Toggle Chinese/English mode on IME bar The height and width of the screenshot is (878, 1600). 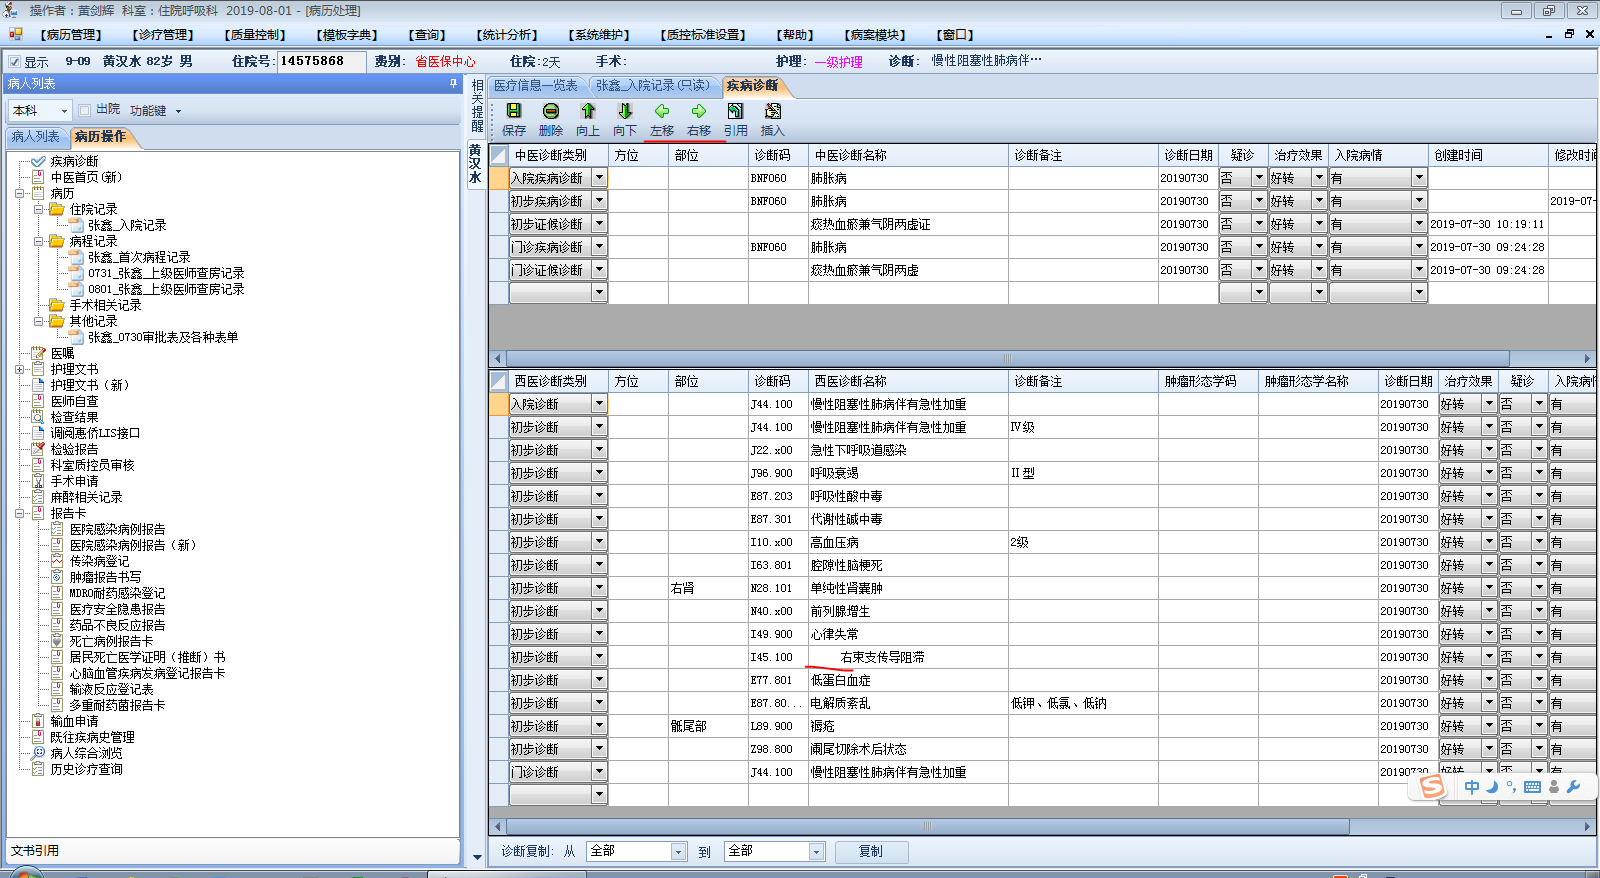(1472, 787)
